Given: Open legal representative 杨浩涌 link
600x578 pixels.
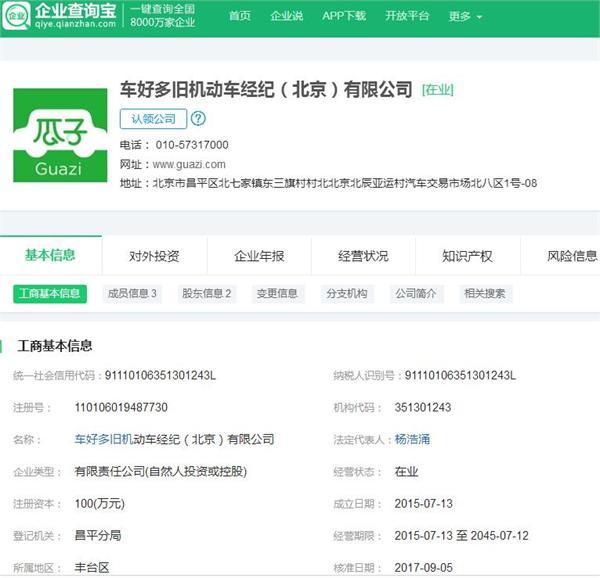Looking at the screenshot, I should [x=412, y=439].
